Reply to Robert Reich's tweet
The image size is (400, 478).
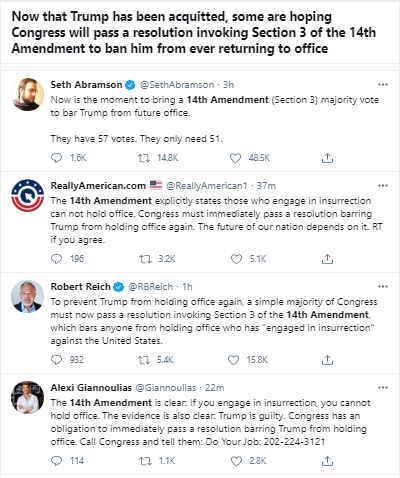[56, 360]
